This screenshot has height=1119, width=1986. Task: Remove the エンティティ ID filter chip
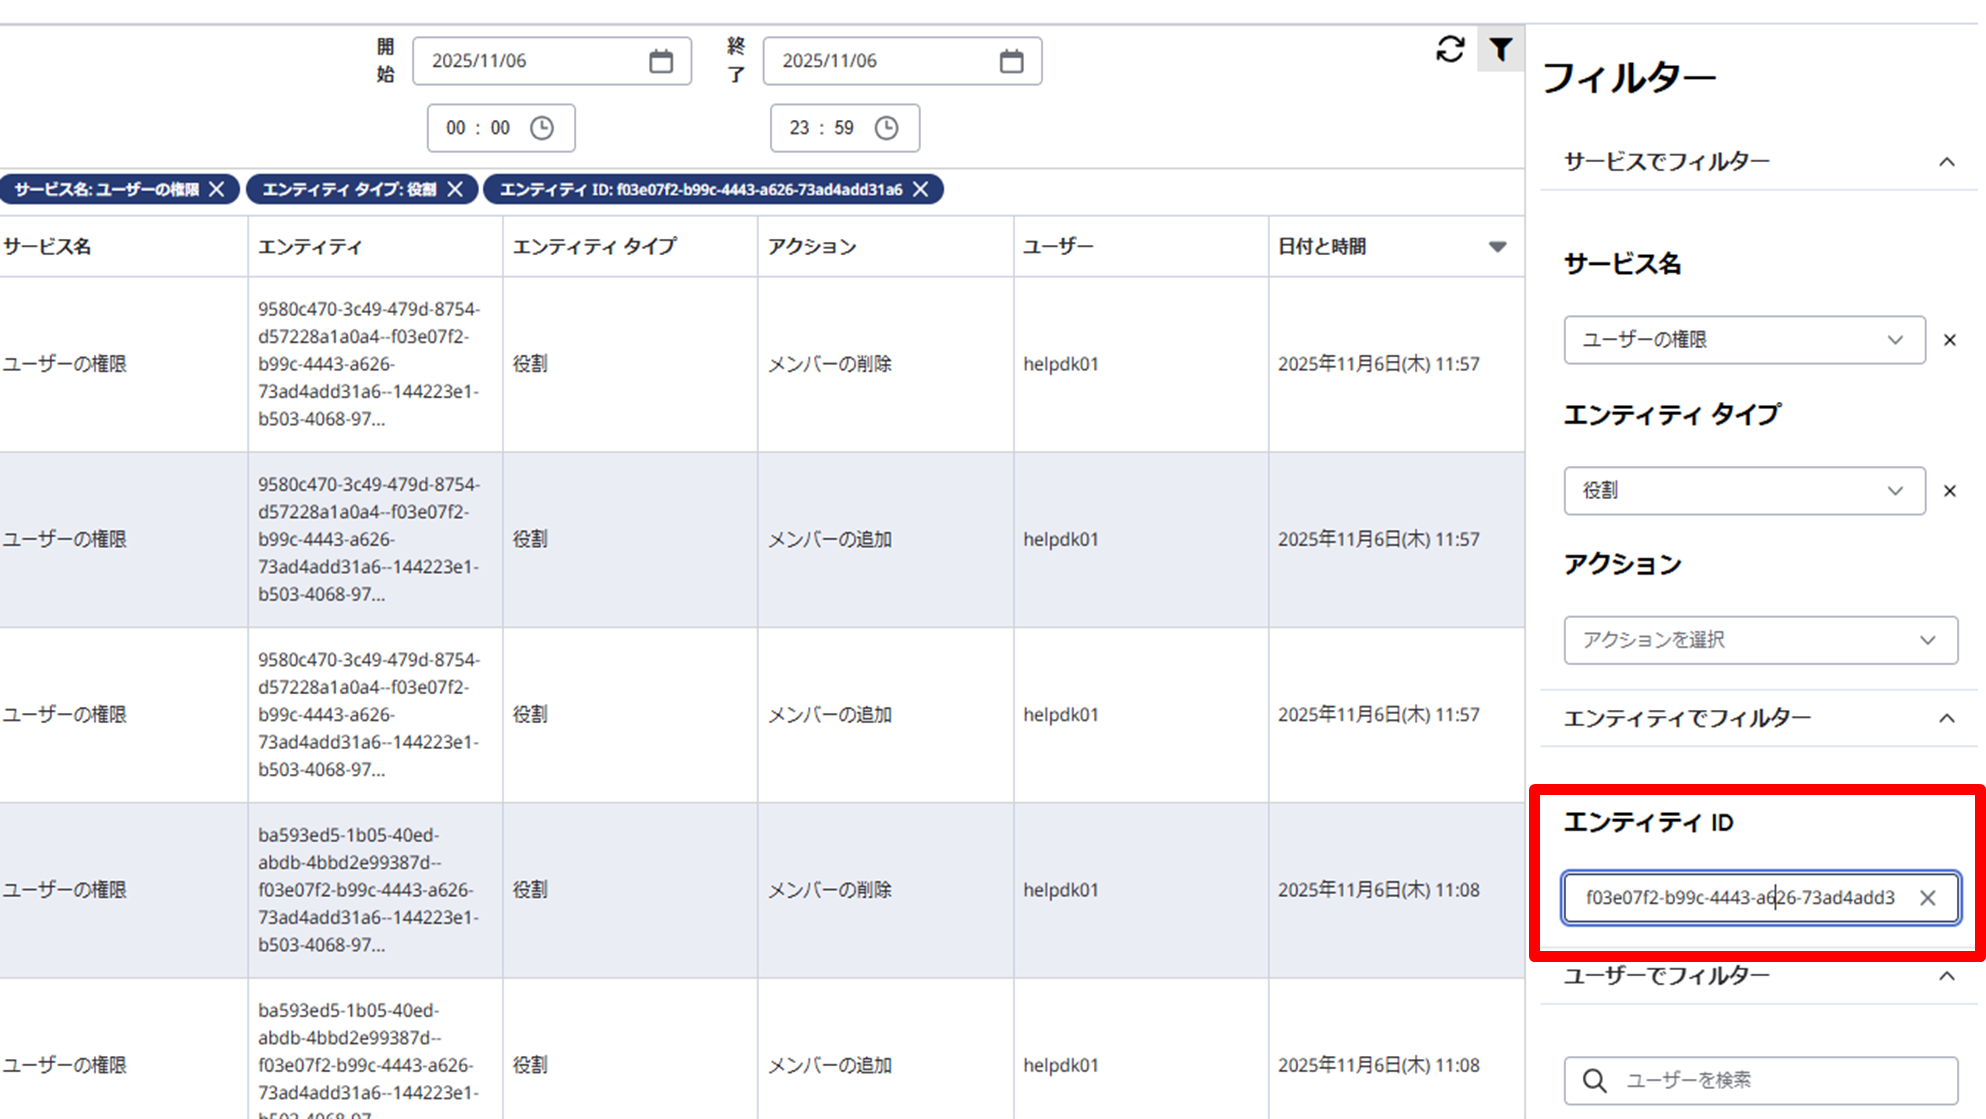pos(921,189)
